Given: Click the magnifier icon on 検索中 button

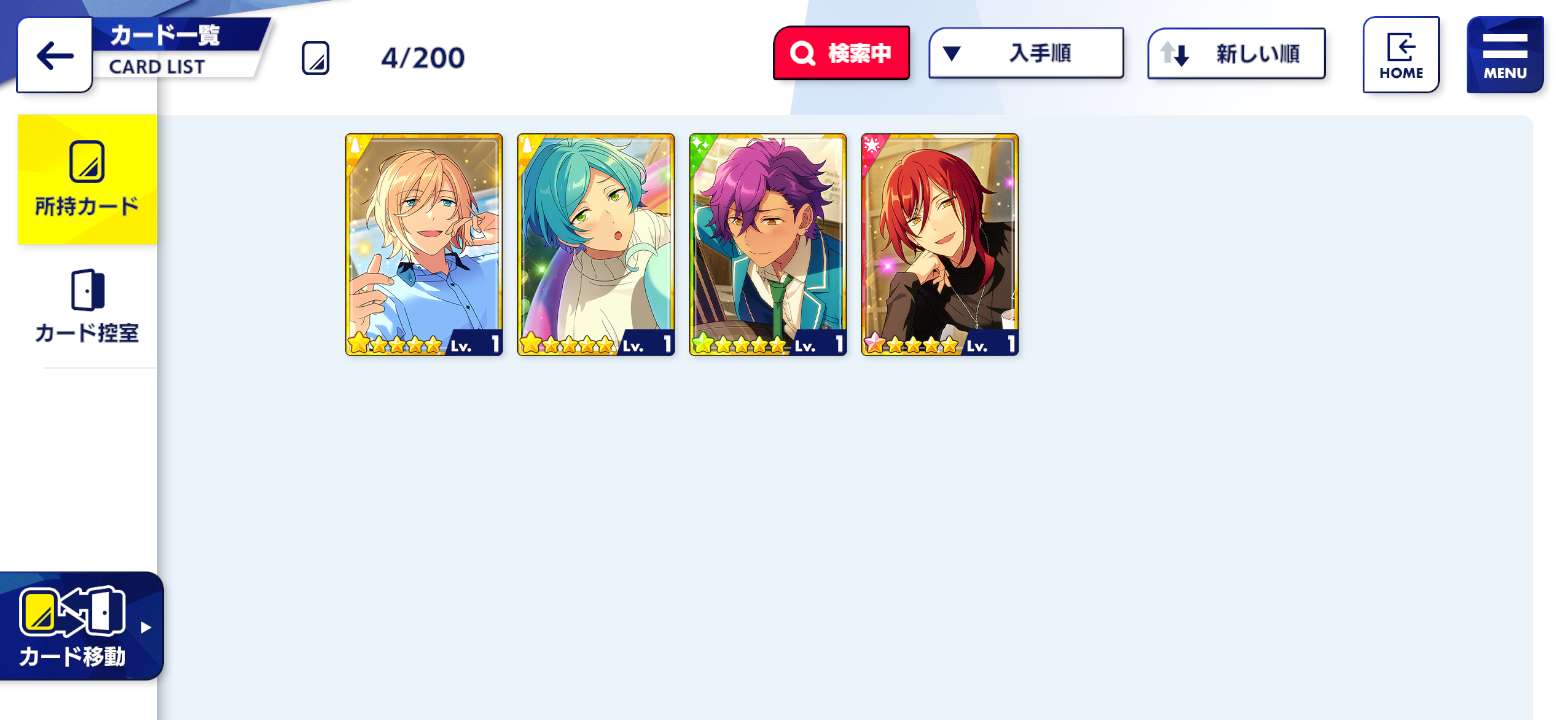Looking at the screenshot, I should [x=803, y=54].
